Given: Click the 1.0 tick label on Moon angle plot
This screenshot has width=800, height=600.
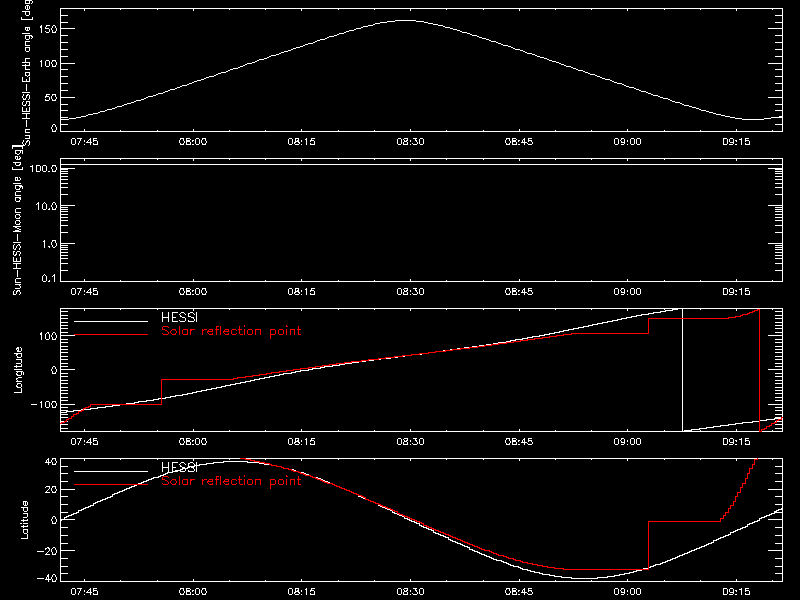Looking at the screenshot, I should [x=49, y=244].
